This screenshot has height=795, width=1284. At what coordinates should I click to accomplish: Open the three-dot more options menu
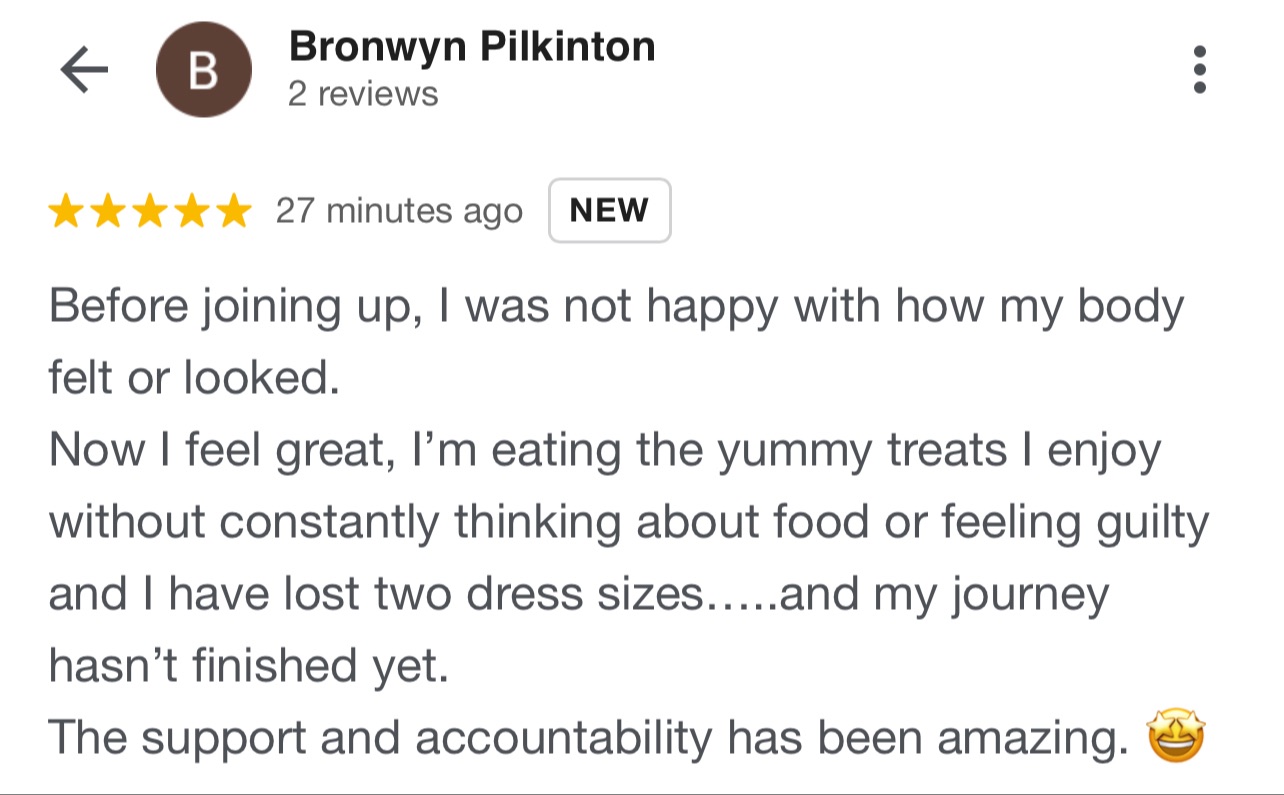pos(1200,70)
